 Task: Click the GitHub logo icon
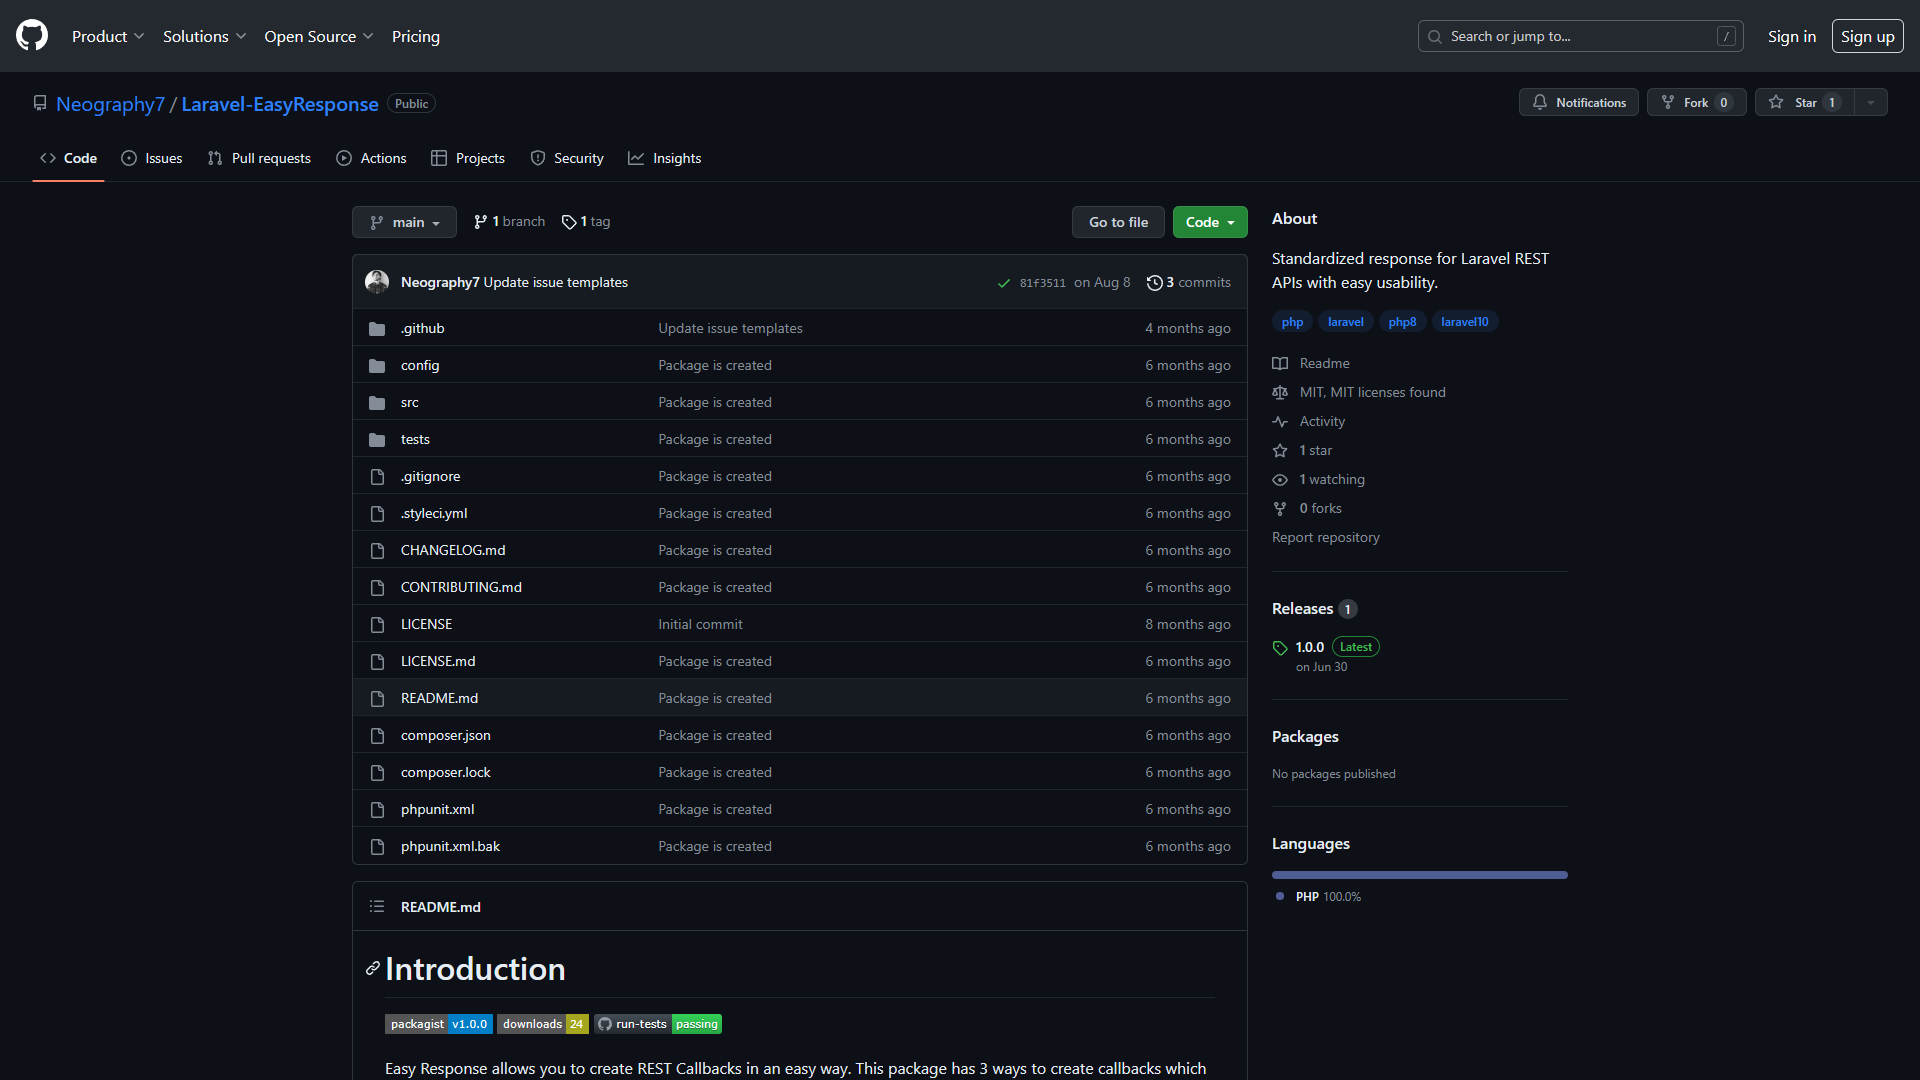[32, 36]
